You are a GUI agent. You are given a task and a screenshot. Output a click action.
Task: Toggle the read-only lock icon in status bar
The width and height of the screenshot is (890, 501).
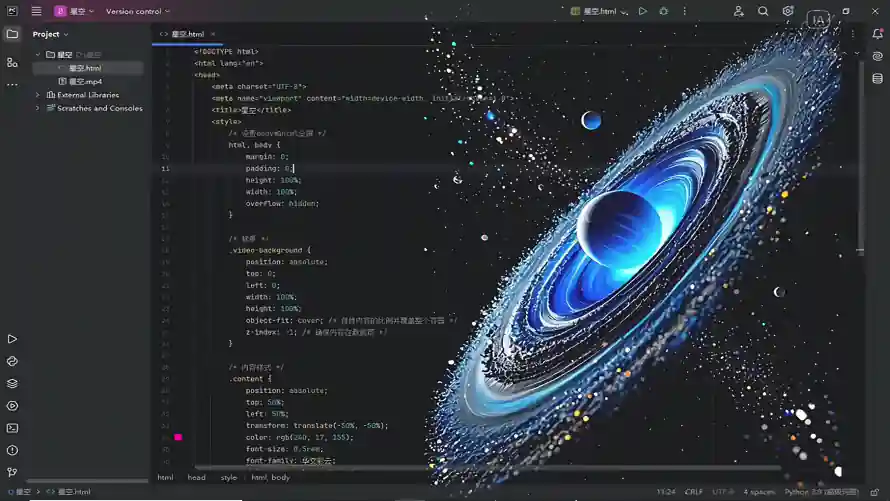coord(875,492)
